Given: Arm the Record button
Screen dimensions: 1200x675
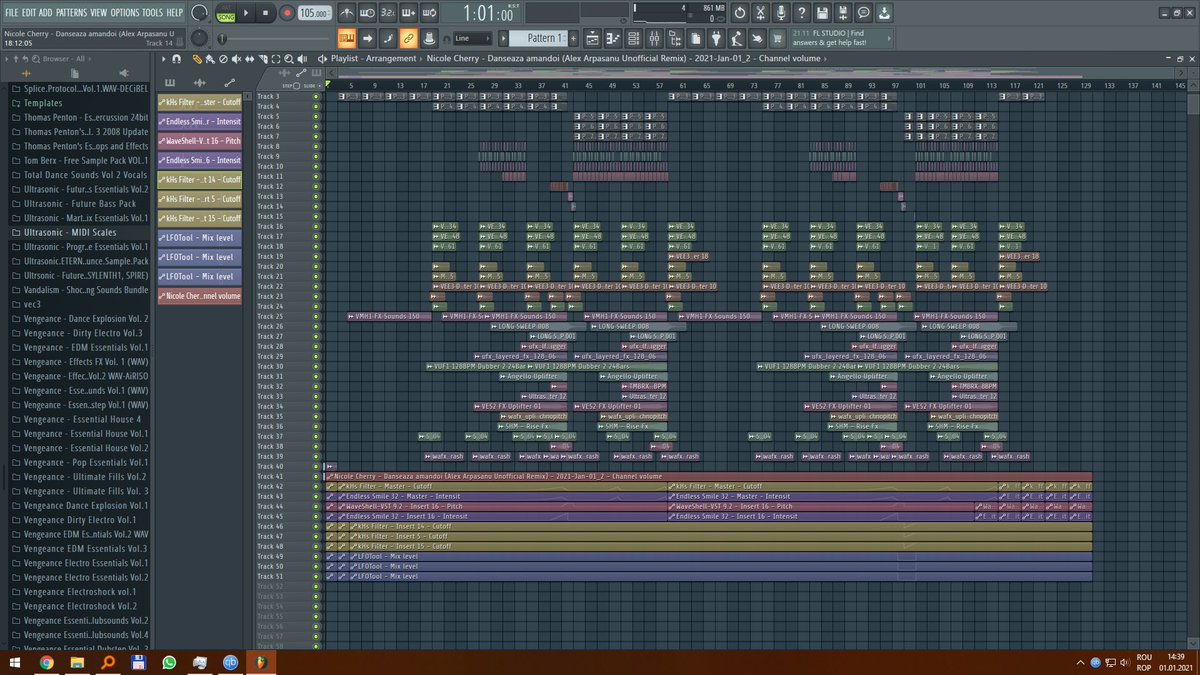Looking at the screenshot, I should tap(287, 13).
